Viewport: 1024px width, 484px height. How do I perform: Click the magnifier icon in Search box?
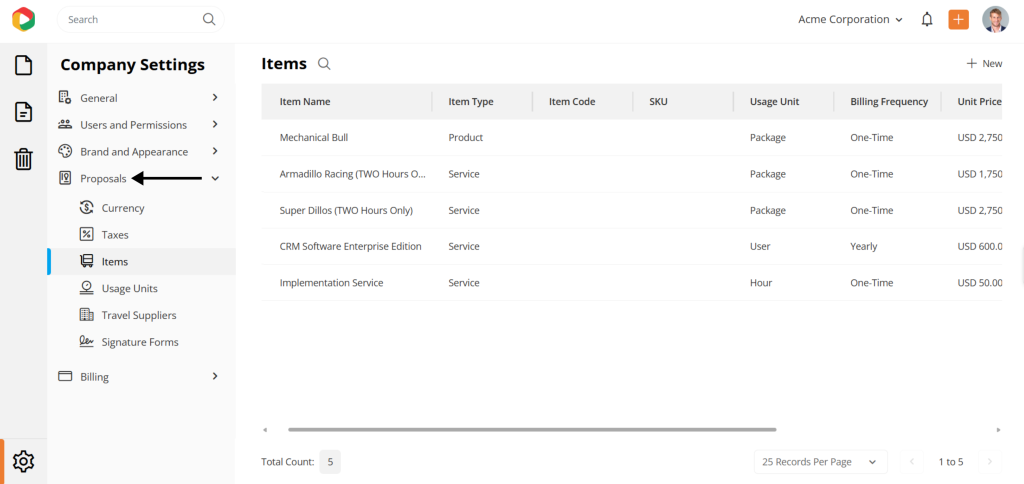click(x=209, y=20)
